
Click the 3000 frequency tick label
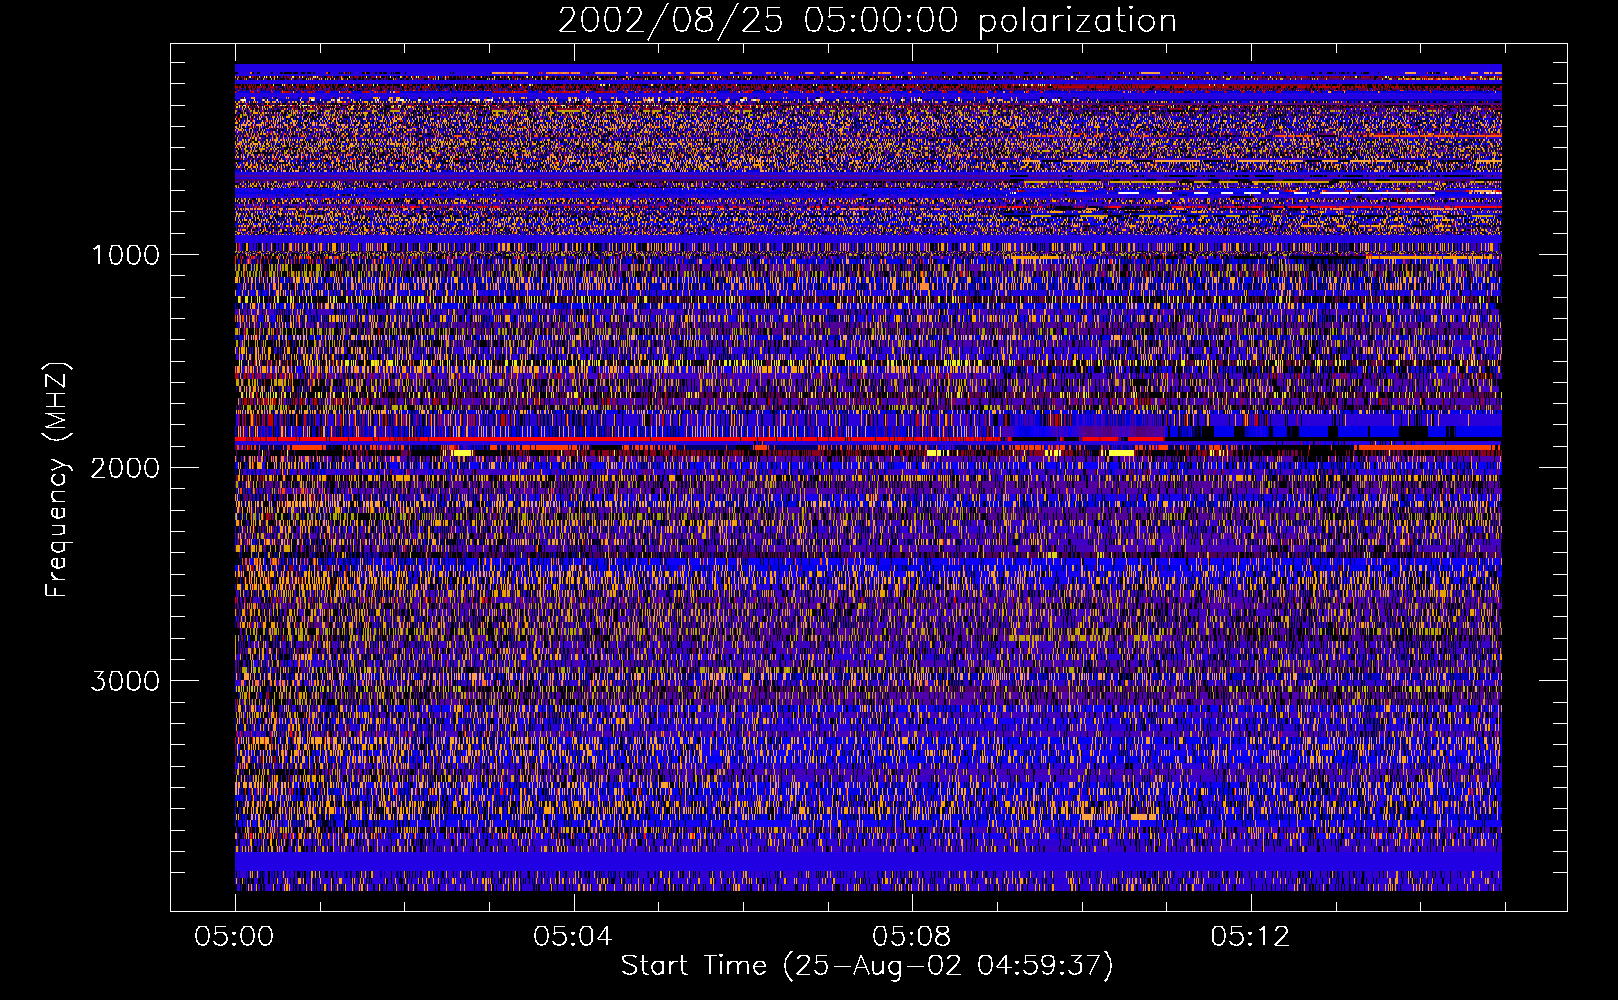tap(125, 681)
